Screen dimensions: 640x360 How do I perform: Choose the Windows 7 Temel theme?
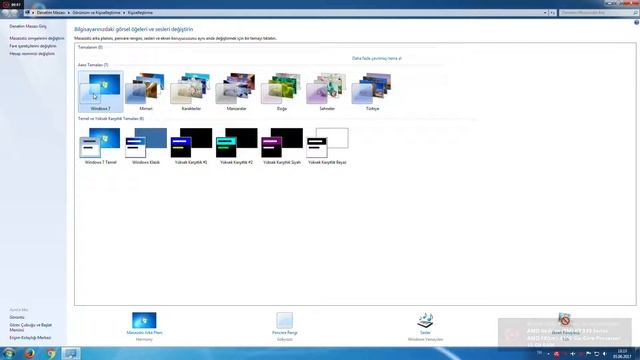coord(100,146)
